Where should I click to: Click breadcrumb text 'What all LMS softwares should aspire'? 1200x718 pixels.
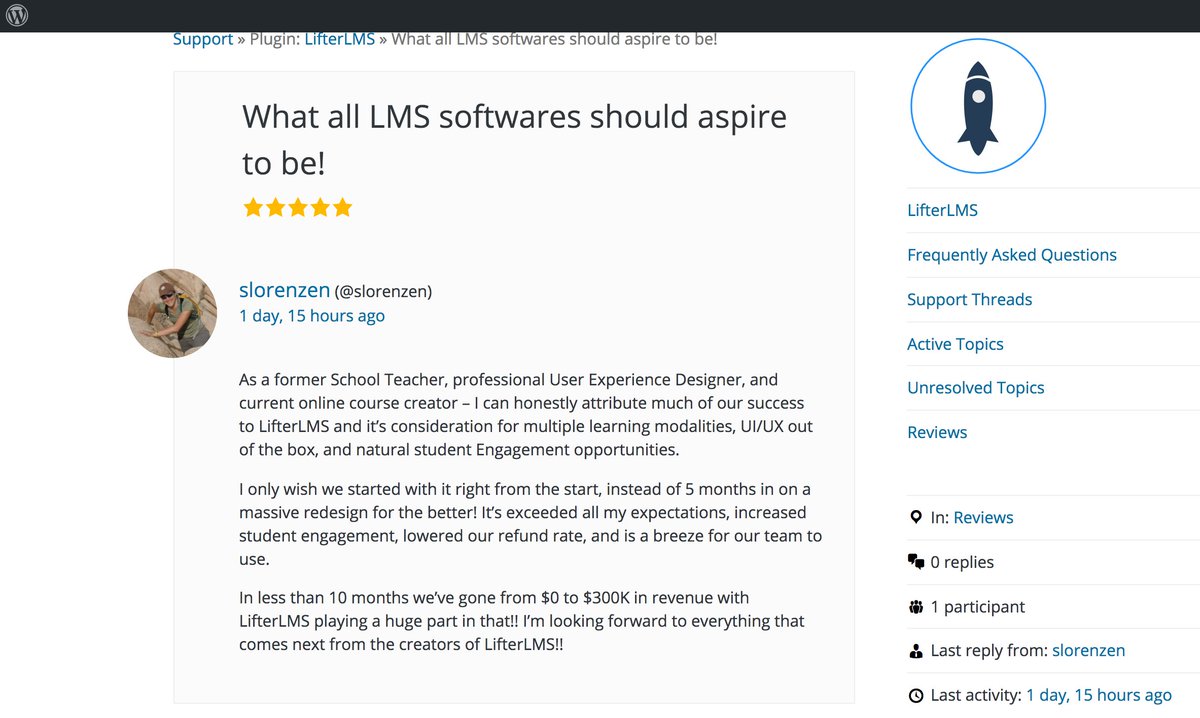tap(554, 39)
